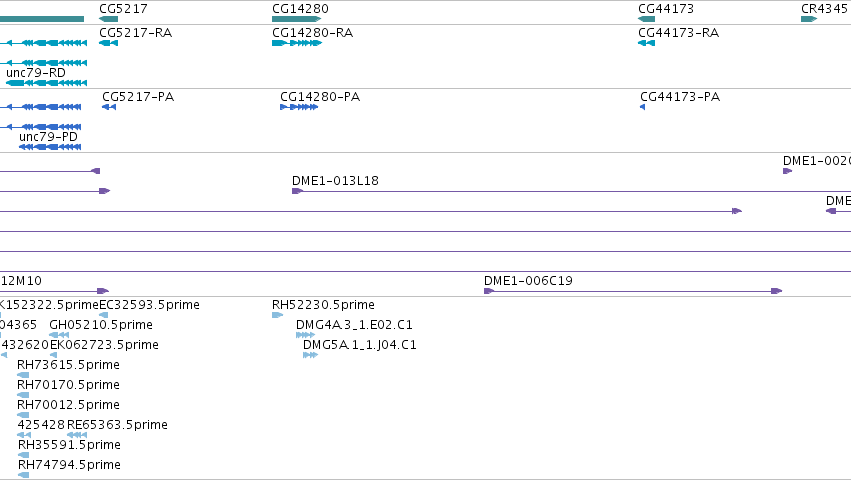851x480 pixels.
Task: Select the RE65363.5prime EST glyph
Action: pyautogui.click(x=77, y=435)
